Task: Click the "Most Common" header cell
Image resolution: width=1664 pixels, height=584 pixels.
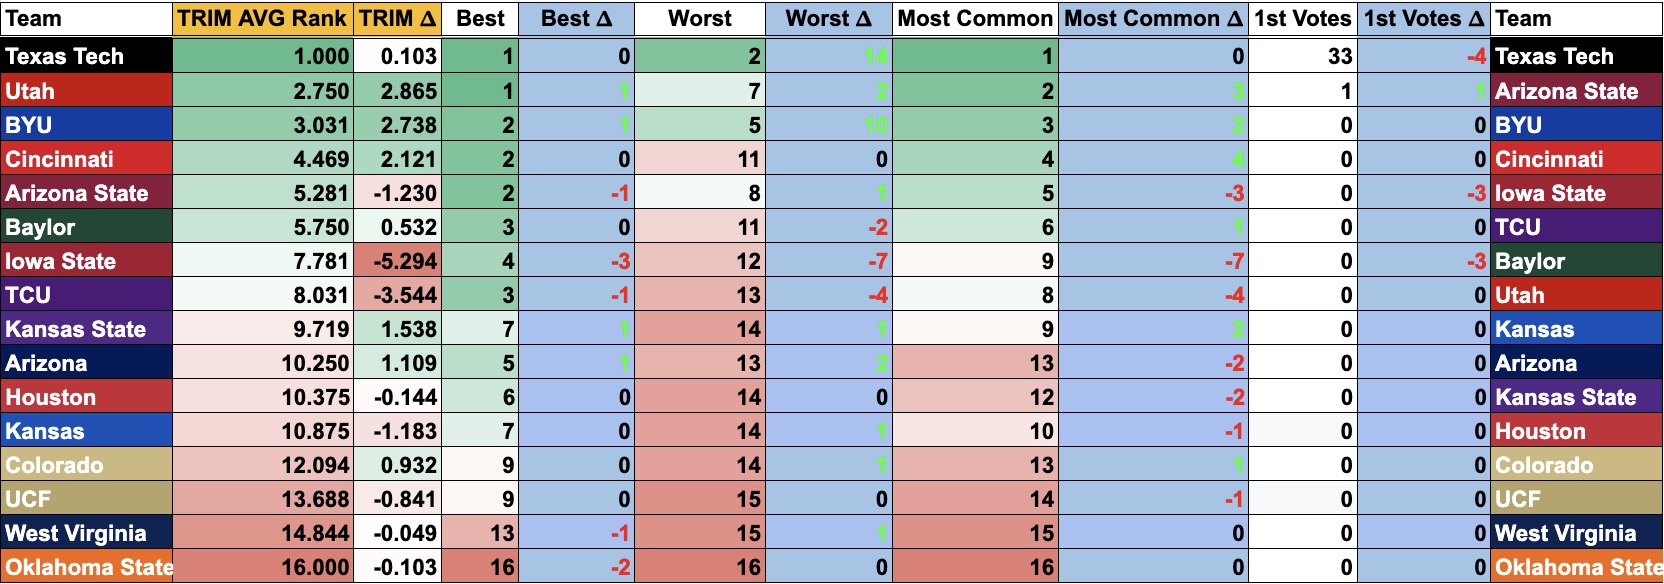Action: pos(975,19)
